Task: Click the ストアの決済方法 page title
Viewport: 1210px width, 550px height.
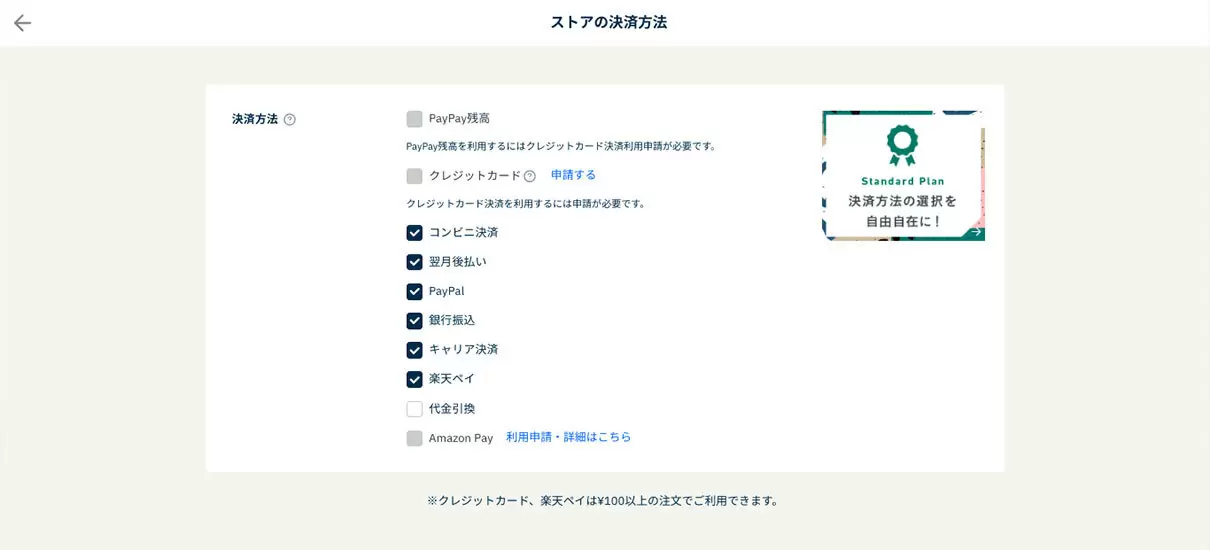Action: click(608, 22)
